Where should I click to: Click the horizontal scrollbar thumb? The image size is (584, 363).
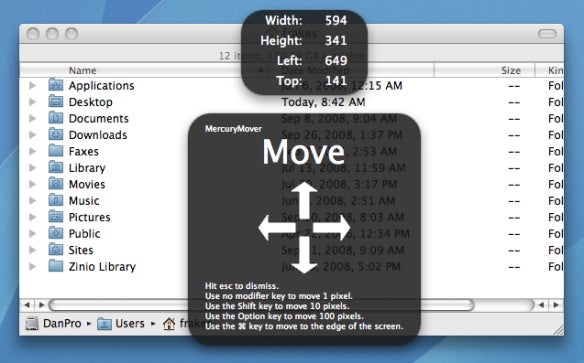[261, 305]
